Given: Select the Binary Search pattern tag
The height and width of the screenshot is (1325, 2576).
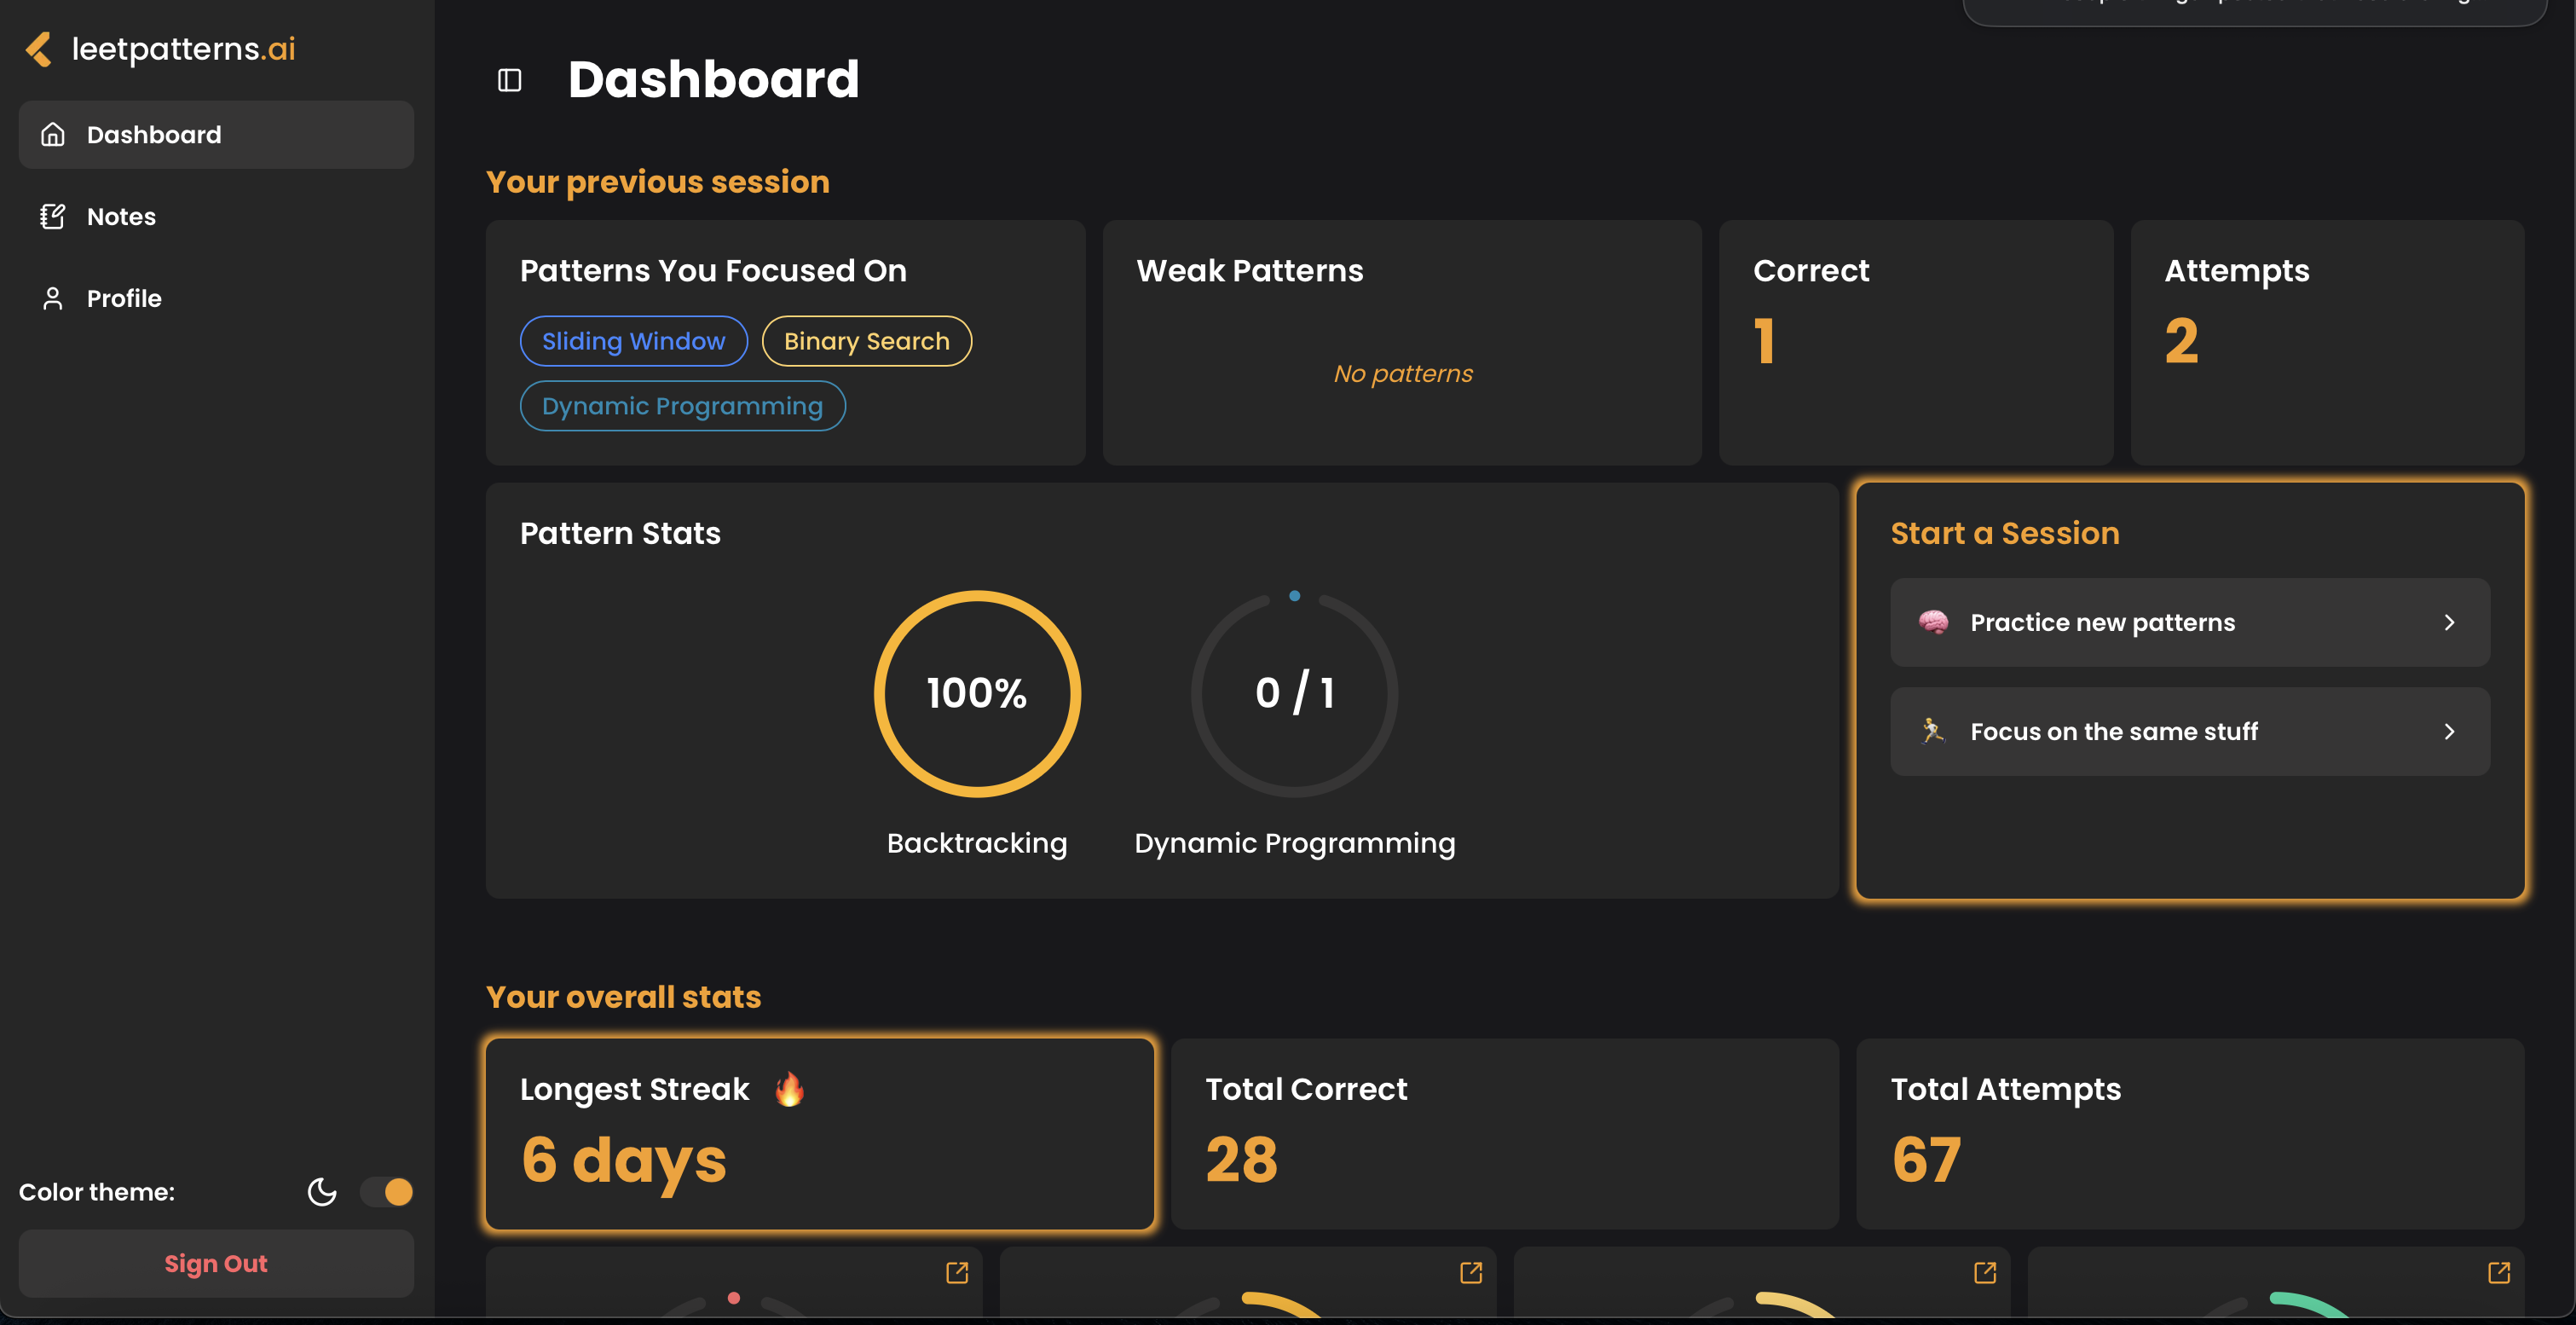Looking at the screenshot, I should pyautogui.click(x=867, y=341).
